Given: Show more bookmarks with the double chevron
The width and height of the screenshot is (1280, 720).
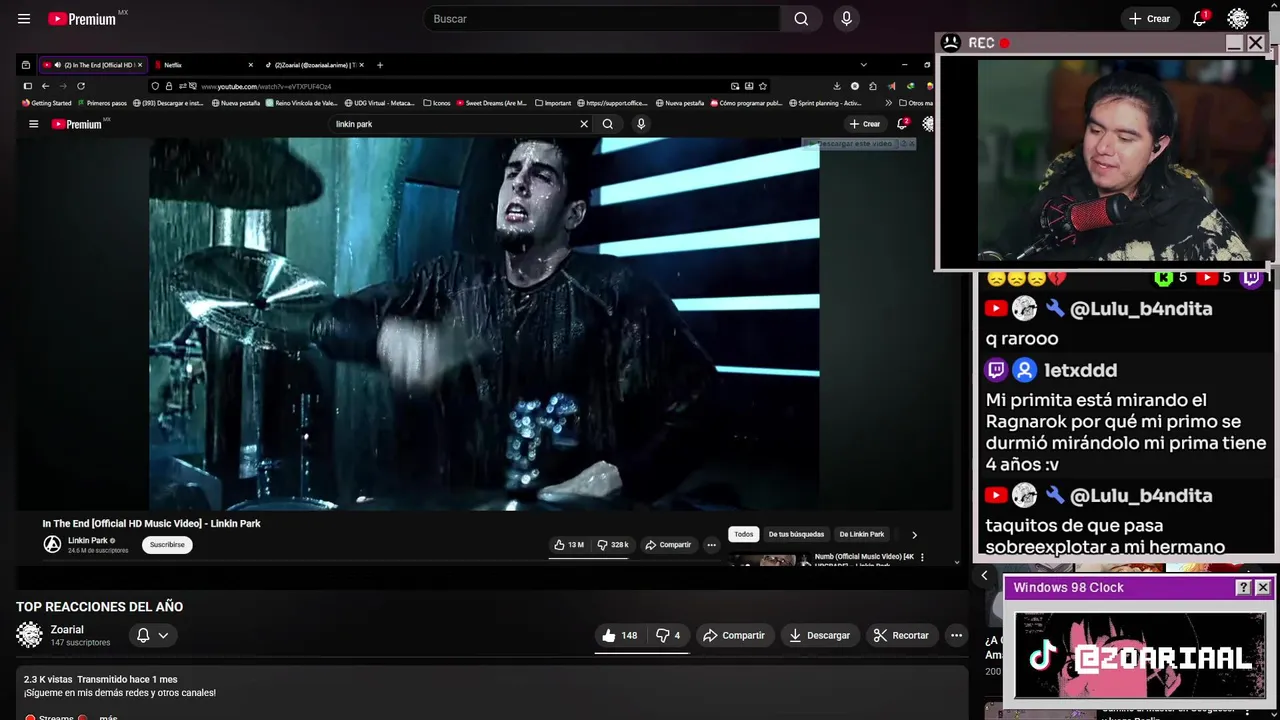Looking at the screenshot, I should click(888, 103).
